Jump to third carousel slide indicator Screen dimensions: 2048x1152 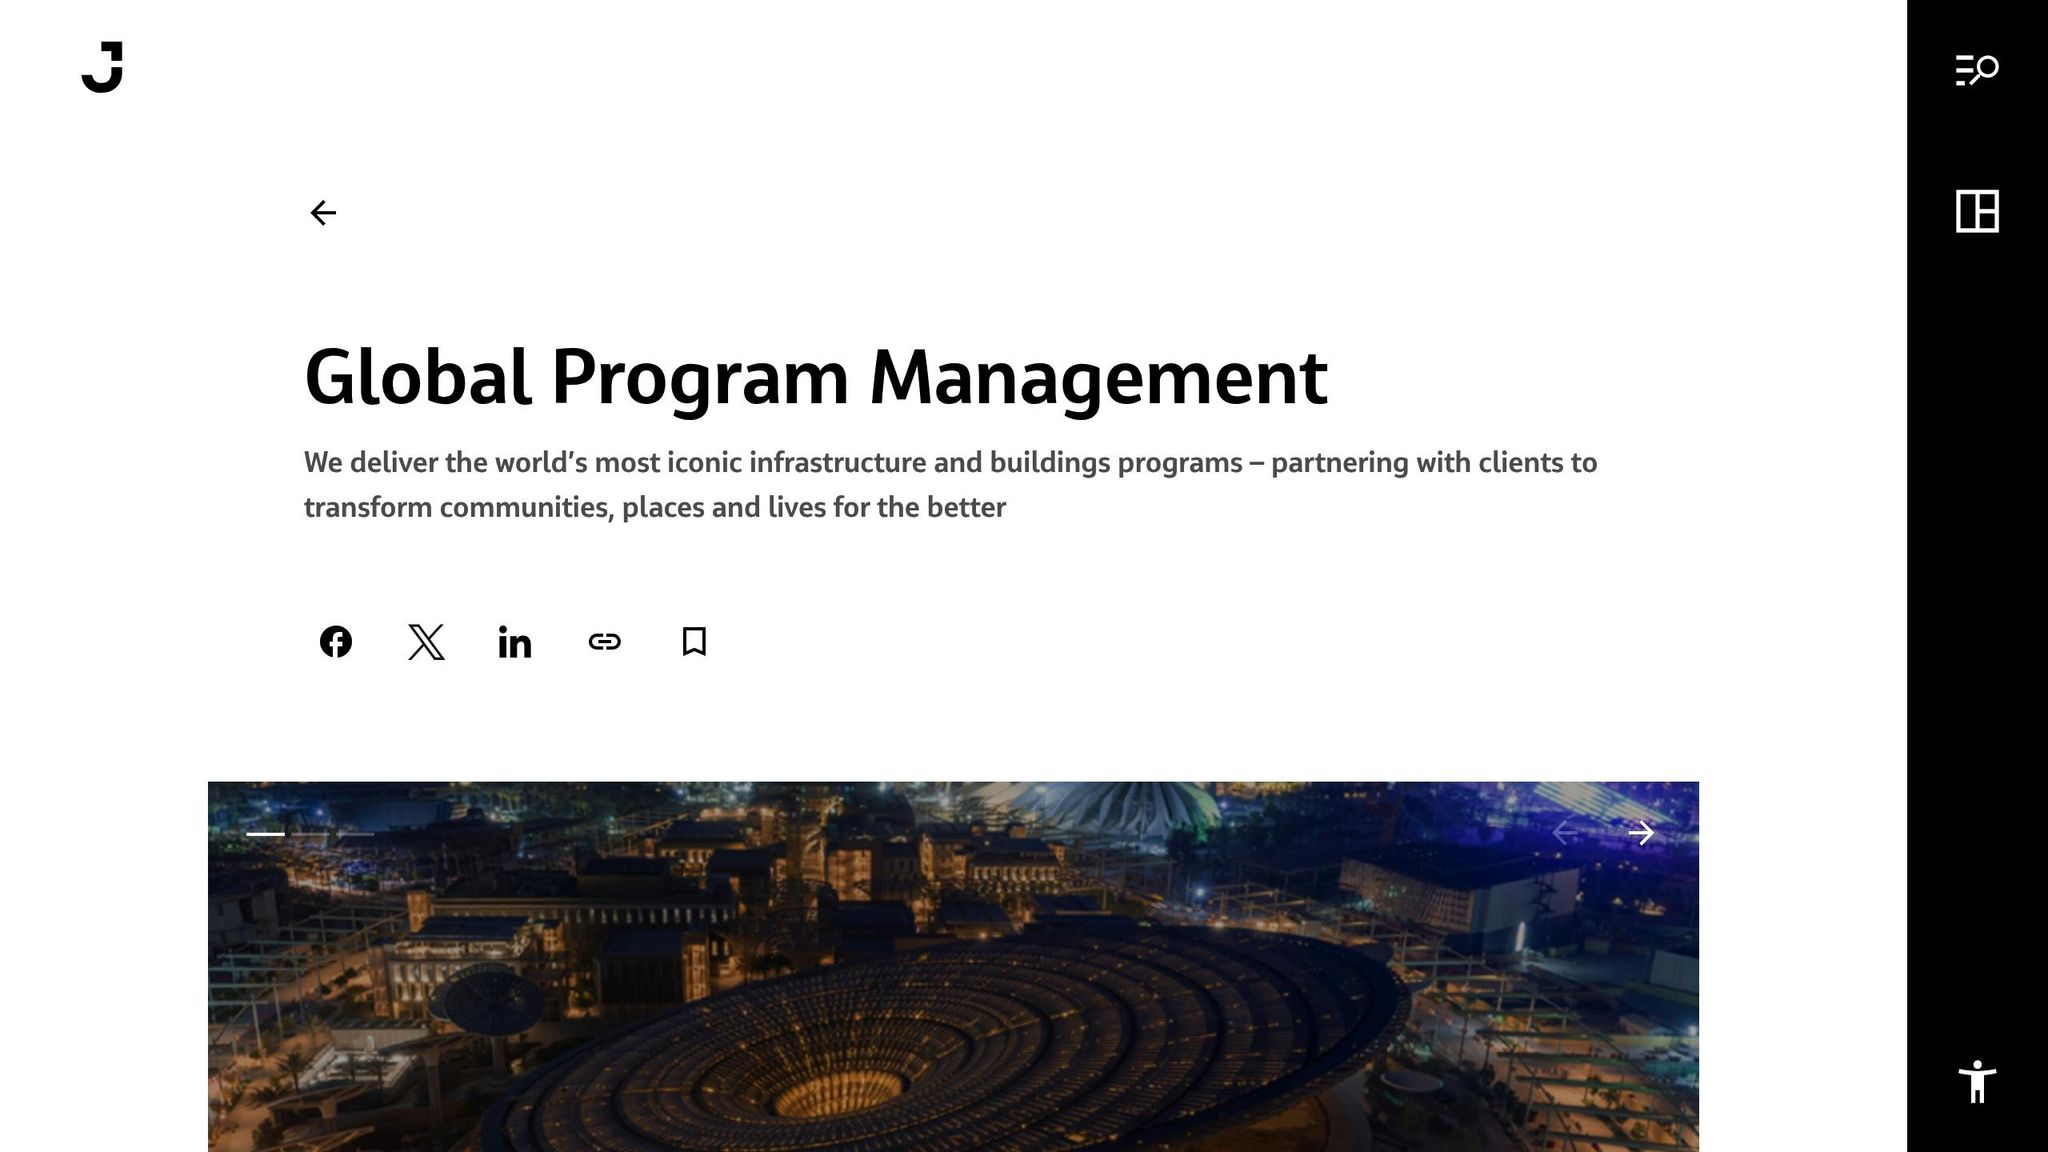(356, 834)
